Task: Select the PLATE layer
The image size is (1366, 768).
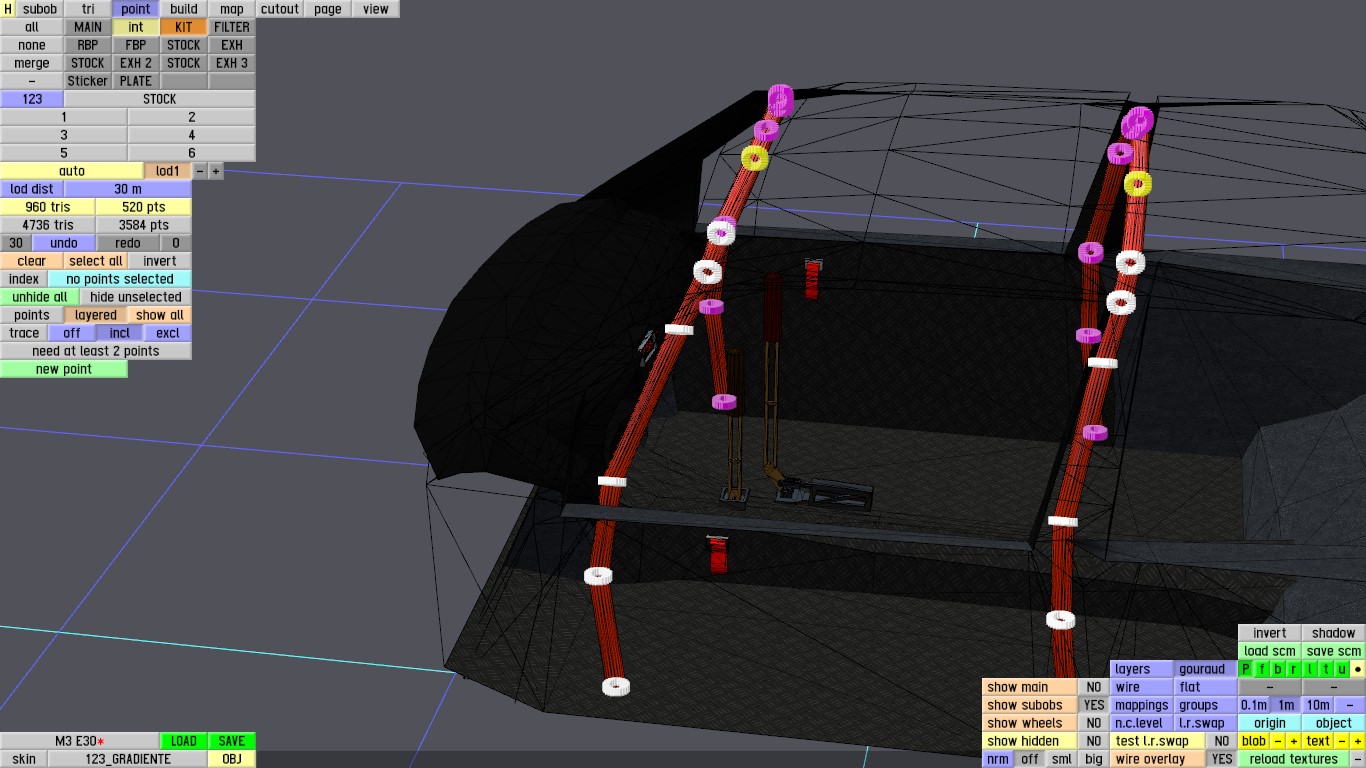Action: [x=136, y=81]
